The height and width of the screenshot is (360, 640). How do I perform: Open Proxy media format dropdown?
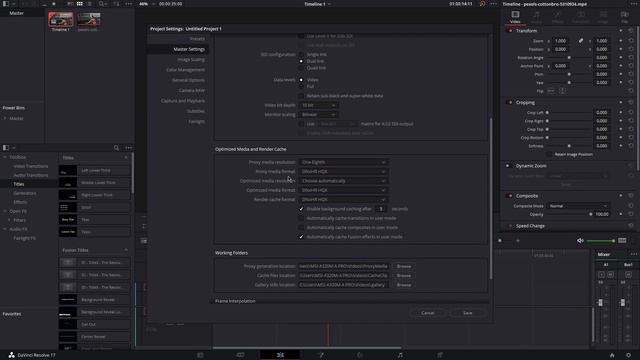click(x=343, y=171)
